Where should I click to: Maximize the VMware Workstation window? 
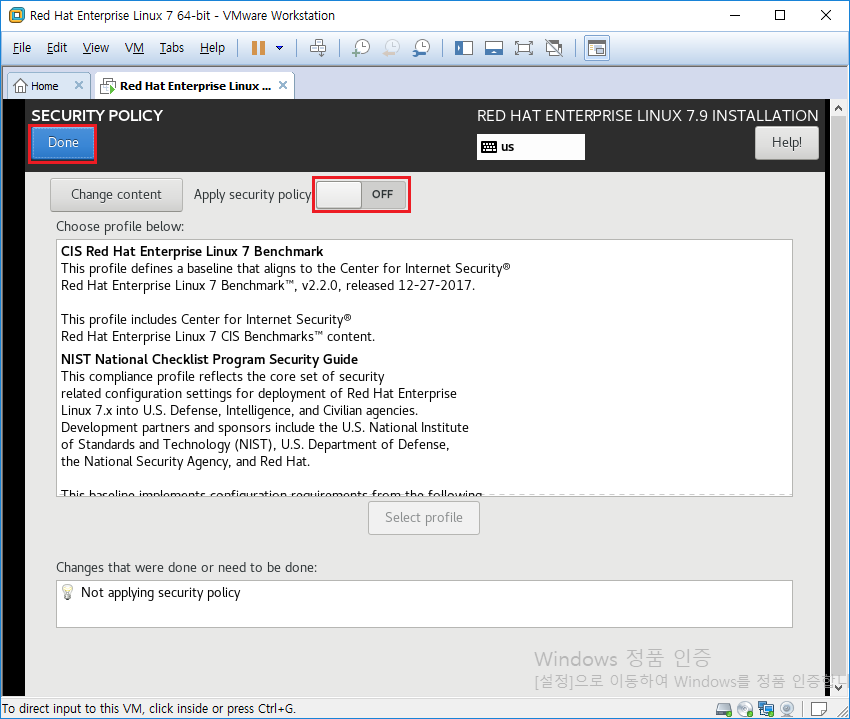pyautogui.click(x=780, y=15)
